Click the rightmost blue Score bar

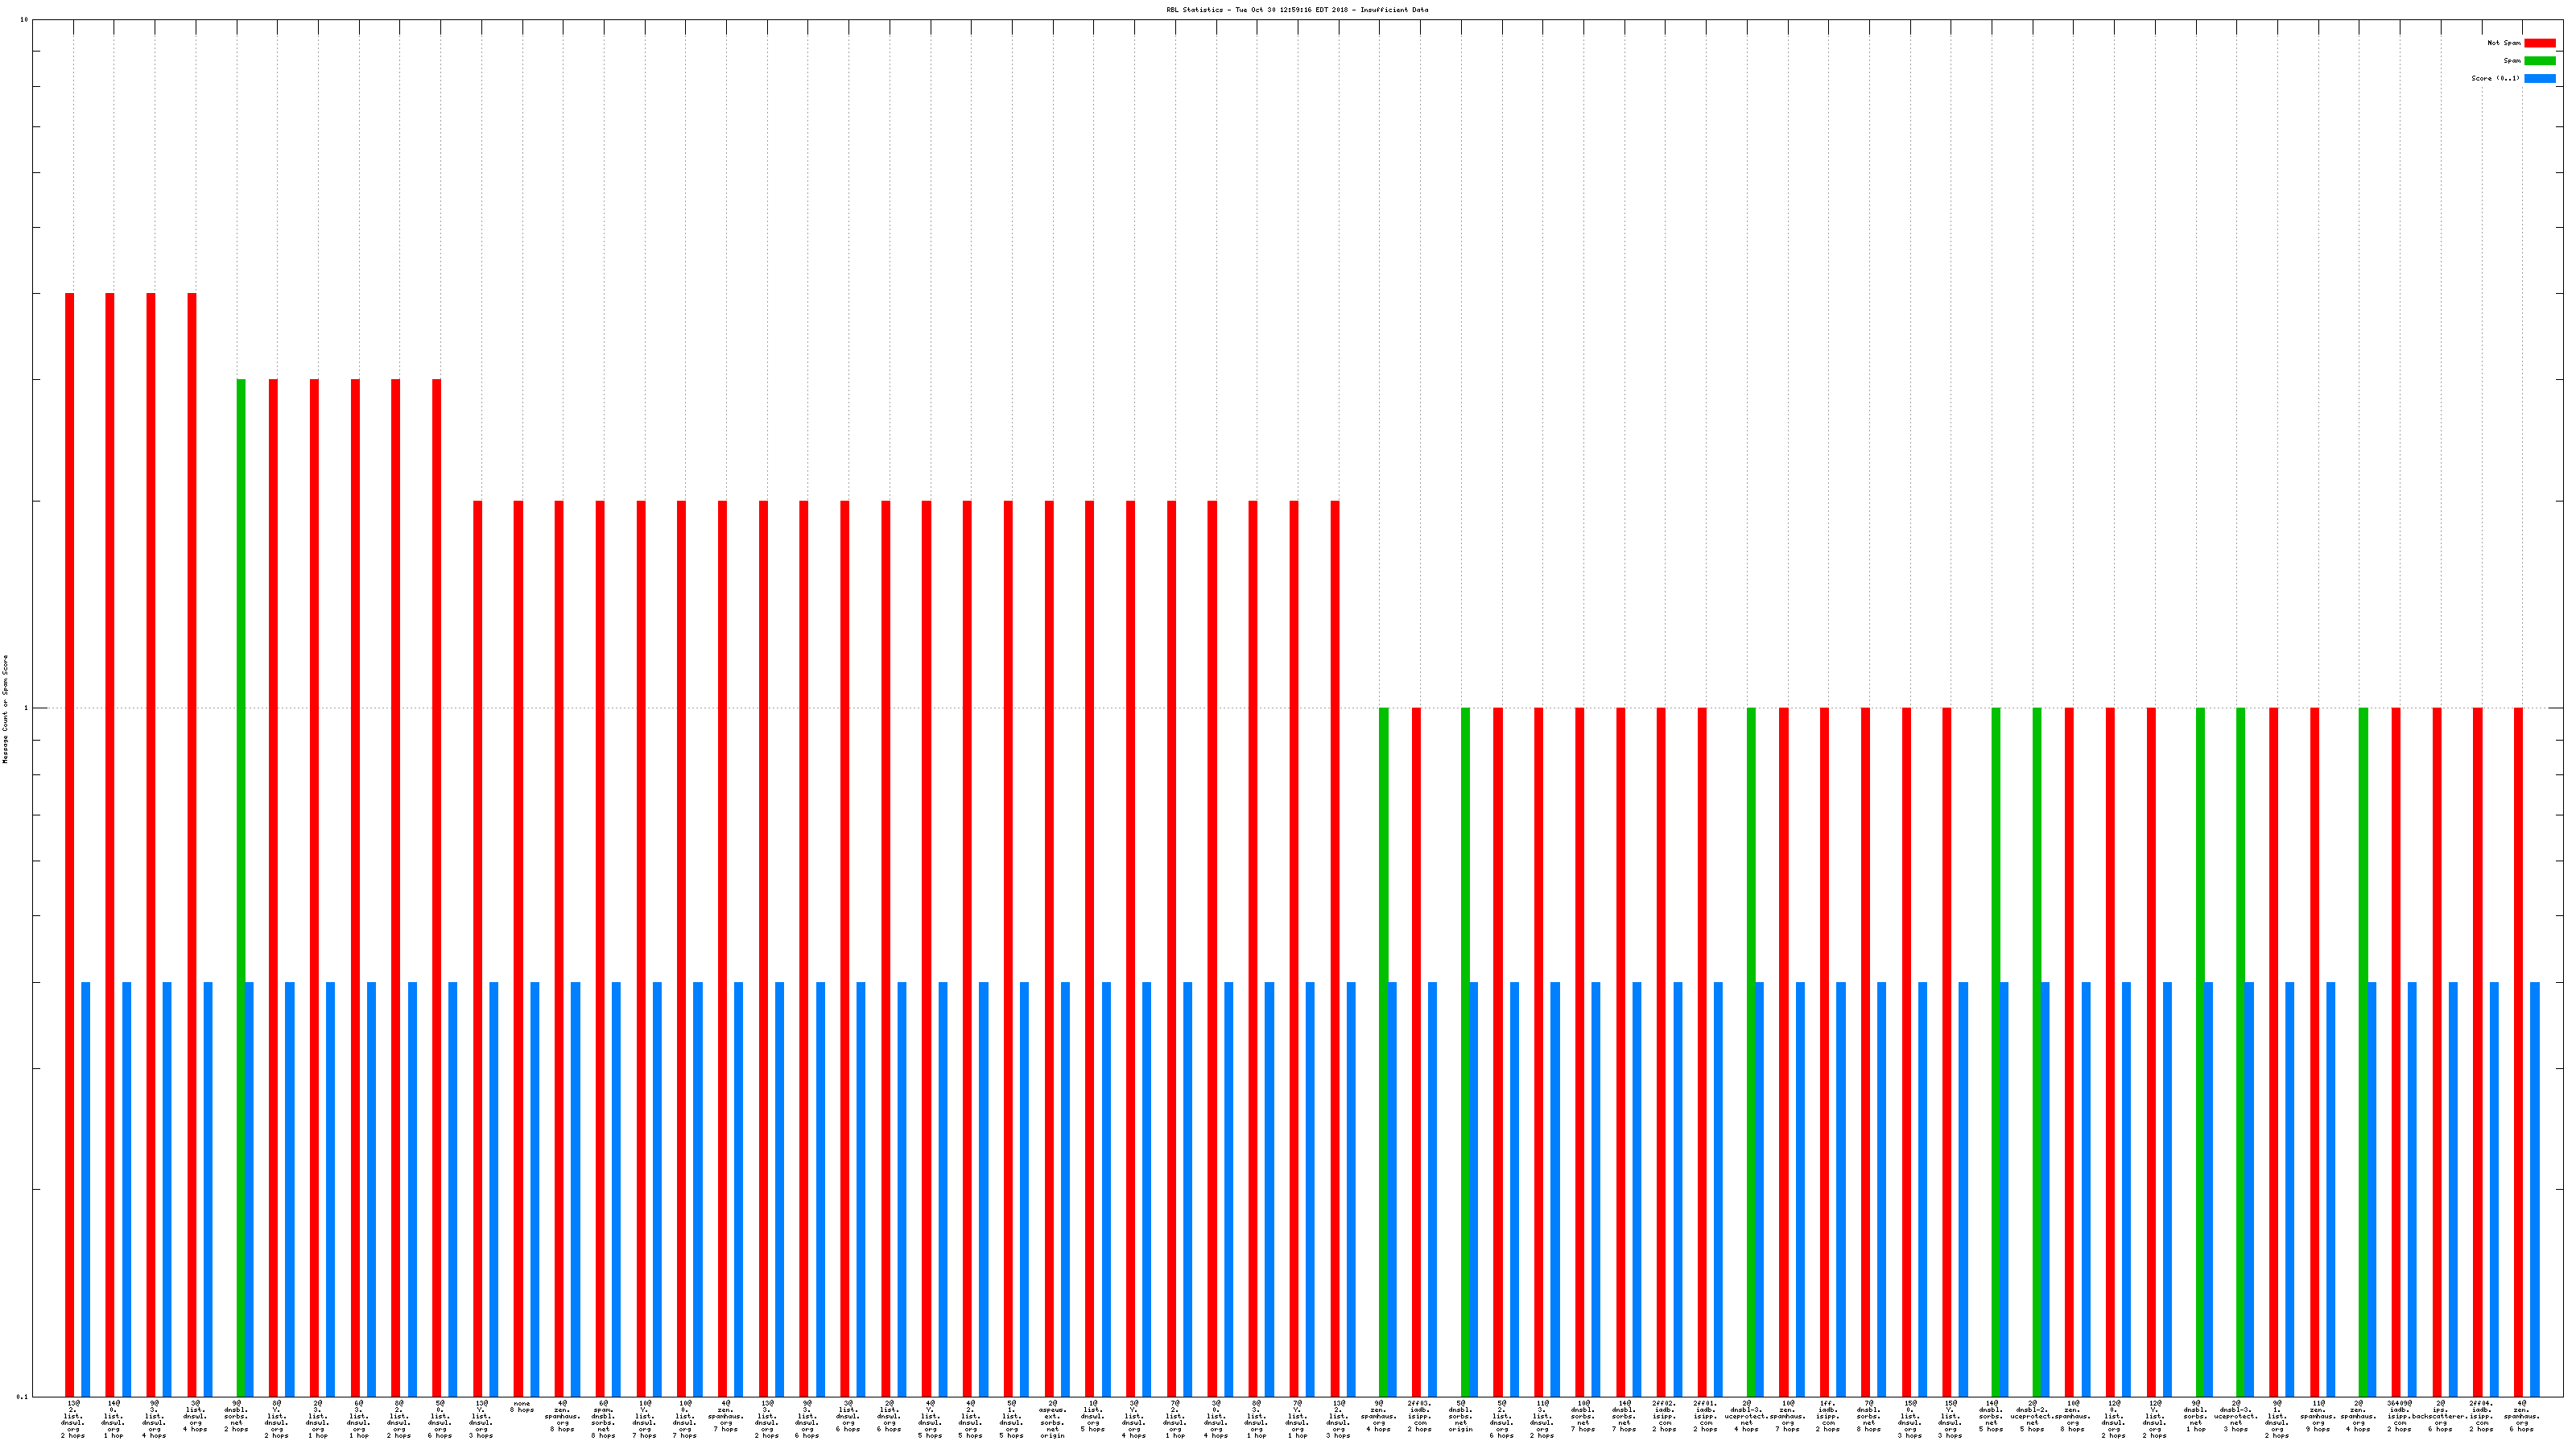click(x=2535, y=1188)
